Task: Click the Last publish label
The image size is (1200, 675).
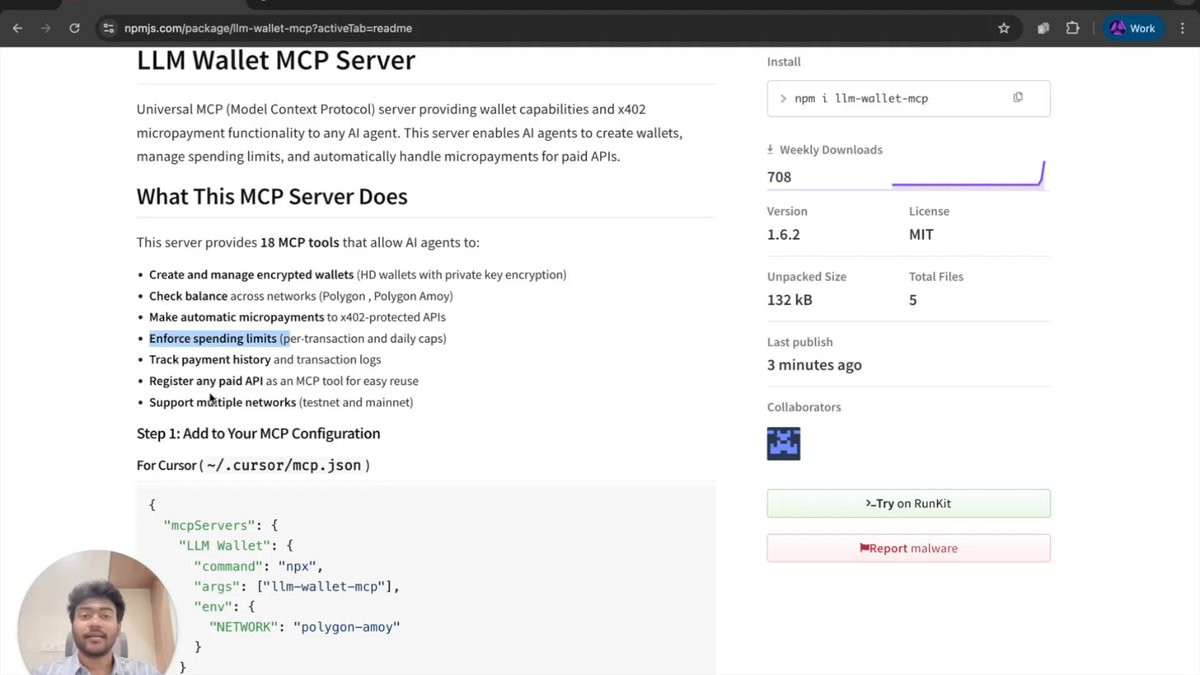Action: pos(800,342)
